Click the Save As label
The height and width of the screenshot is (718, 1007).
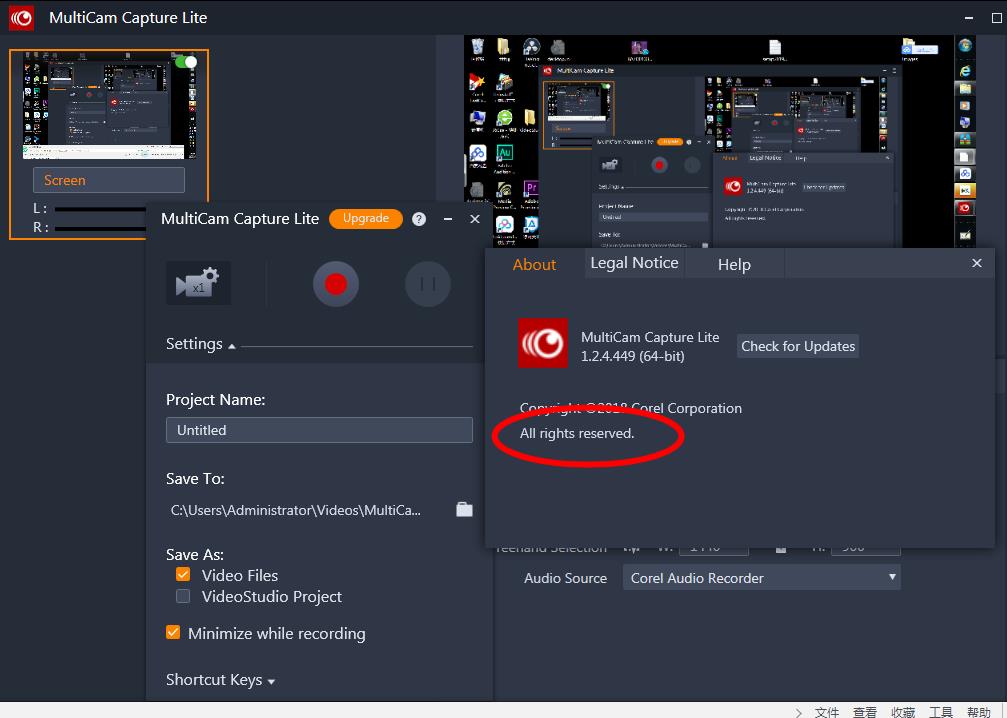pyautogui.click(x=195, y=555)
